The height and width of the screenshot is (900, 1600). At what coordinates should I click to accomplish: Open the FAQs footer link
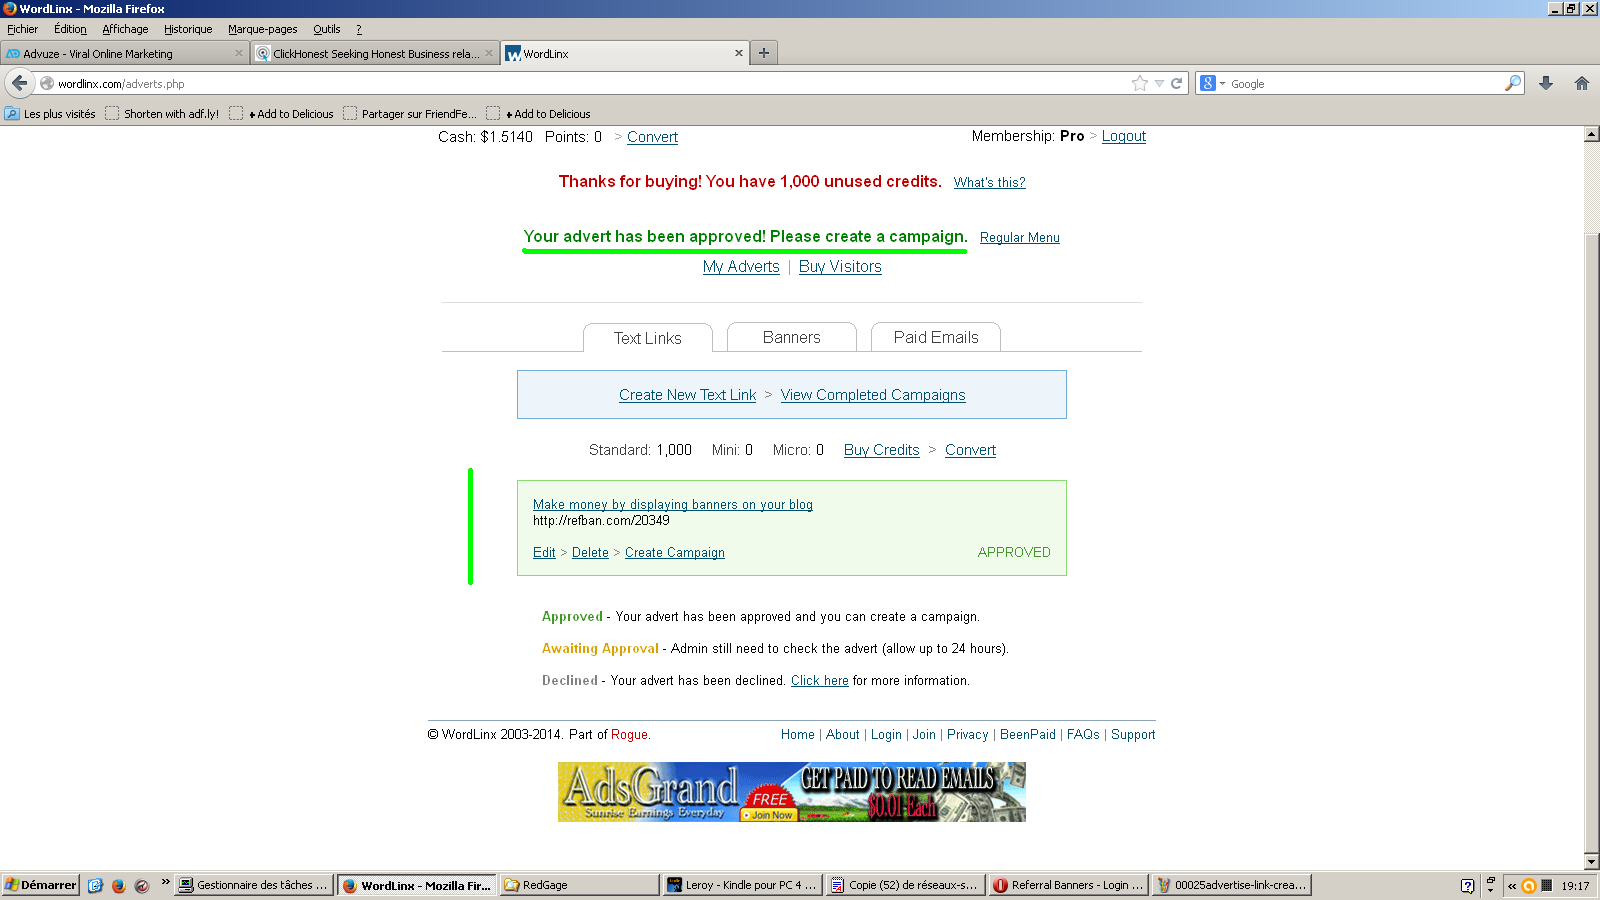pyautogui.click(x=1083, y=734)
